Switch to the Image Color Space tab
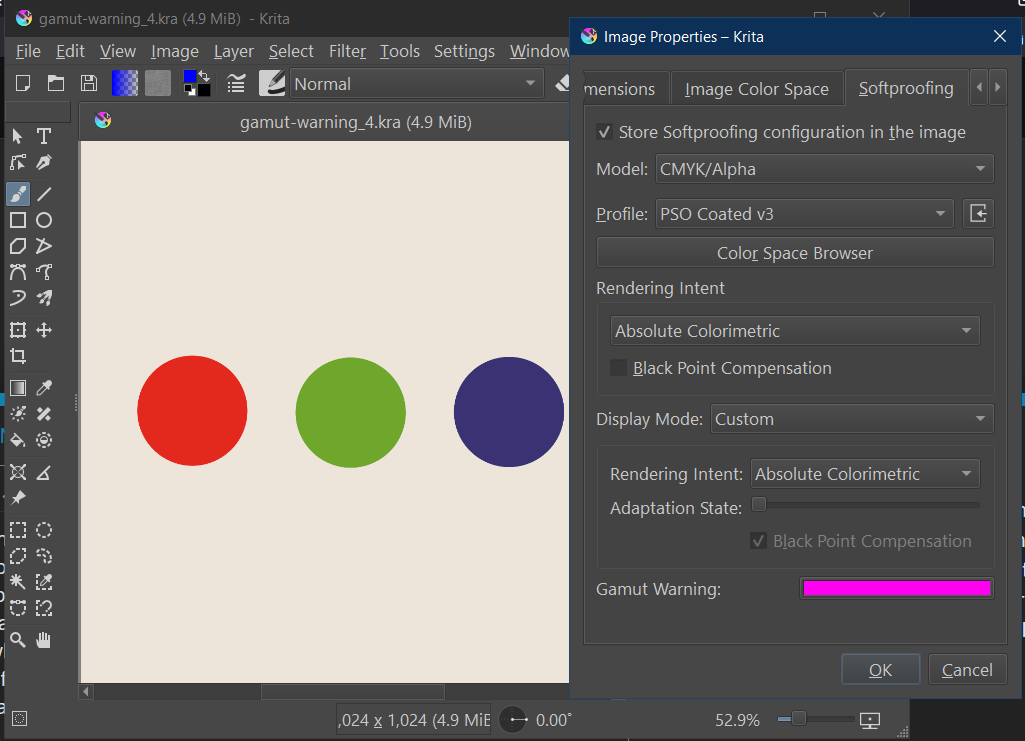 [756, 89]
